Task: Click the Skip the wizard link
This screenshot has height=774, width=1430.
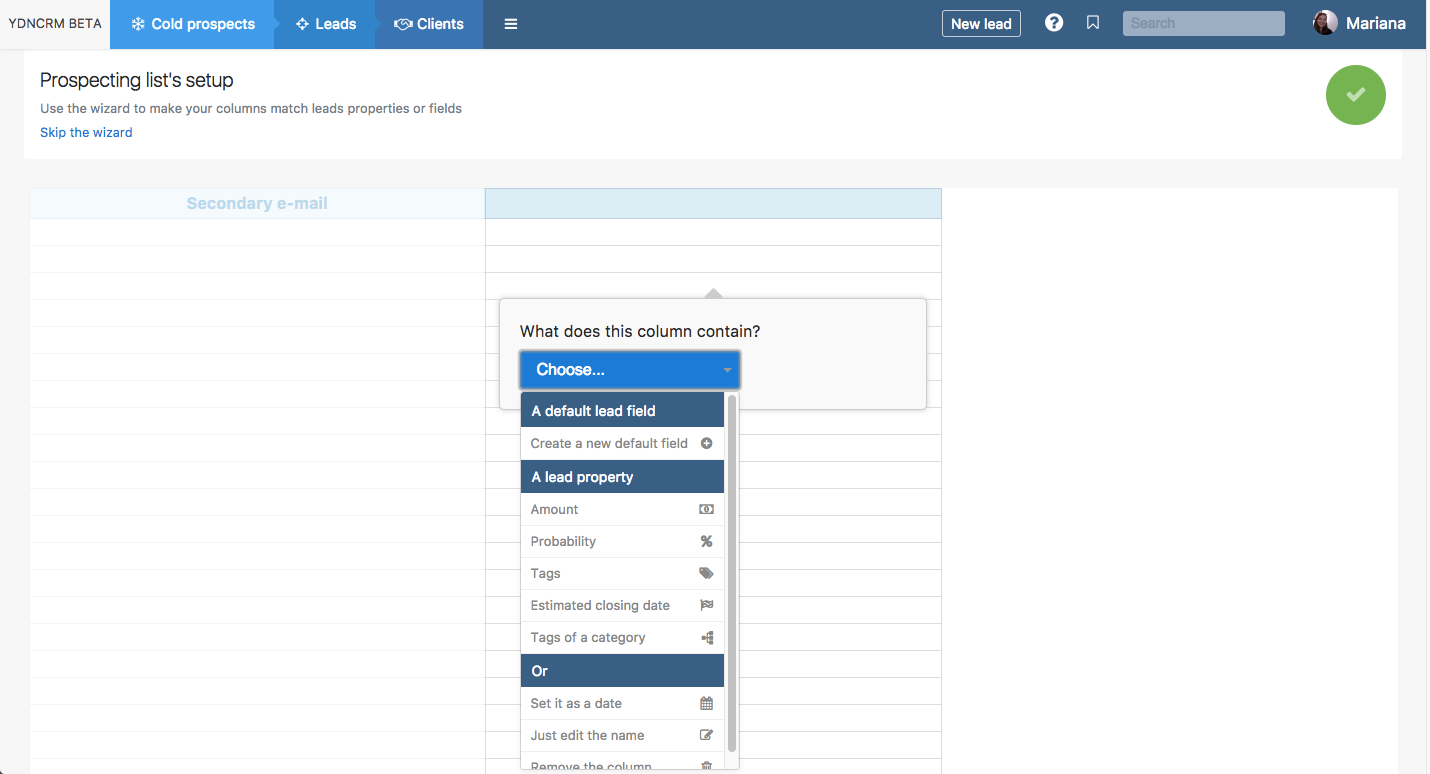Action: coord(86,132)
